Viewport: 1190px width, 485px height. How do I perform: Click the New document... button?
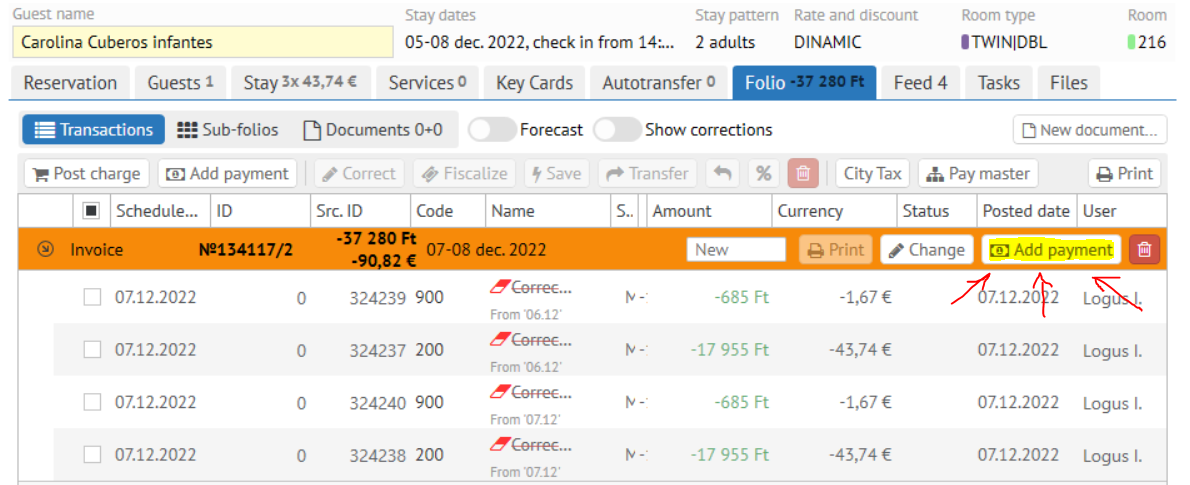(x=1090, y=130)
